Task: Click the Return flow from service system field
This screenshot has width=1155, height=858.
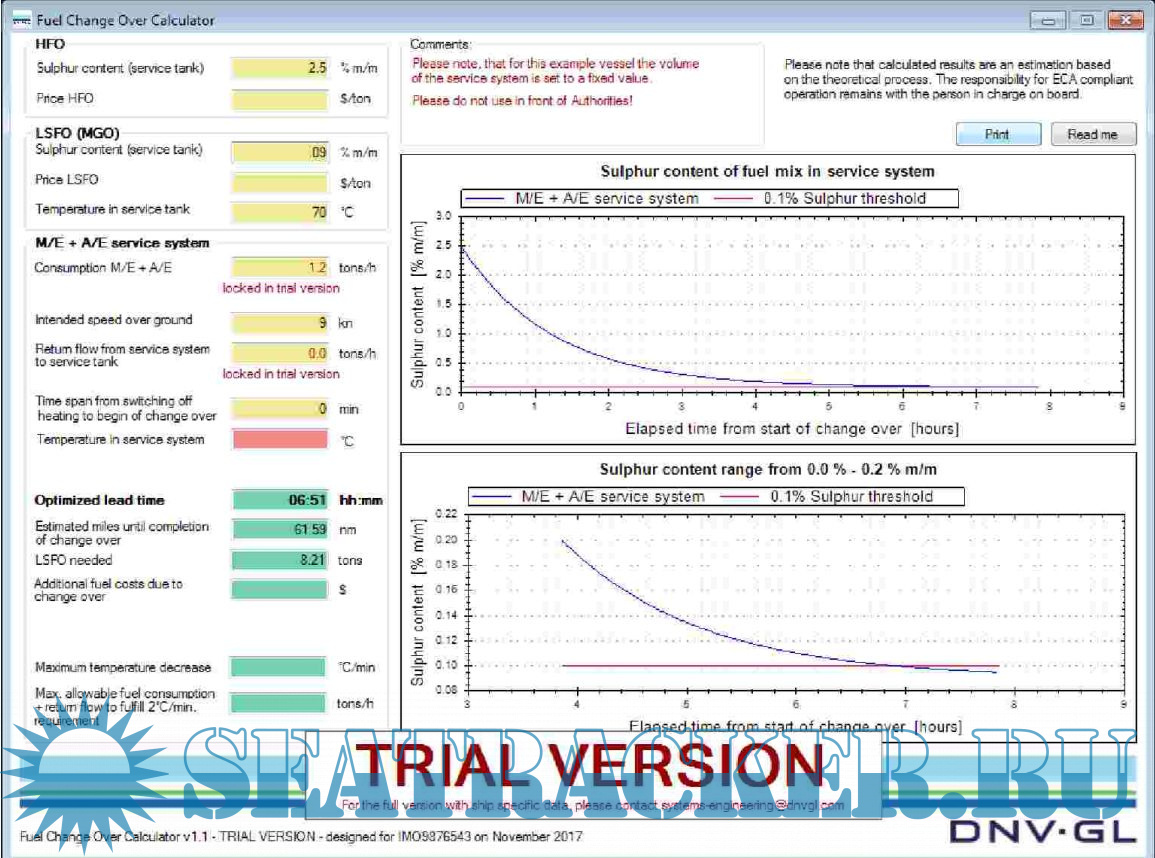Action: (x=279, y=353)
